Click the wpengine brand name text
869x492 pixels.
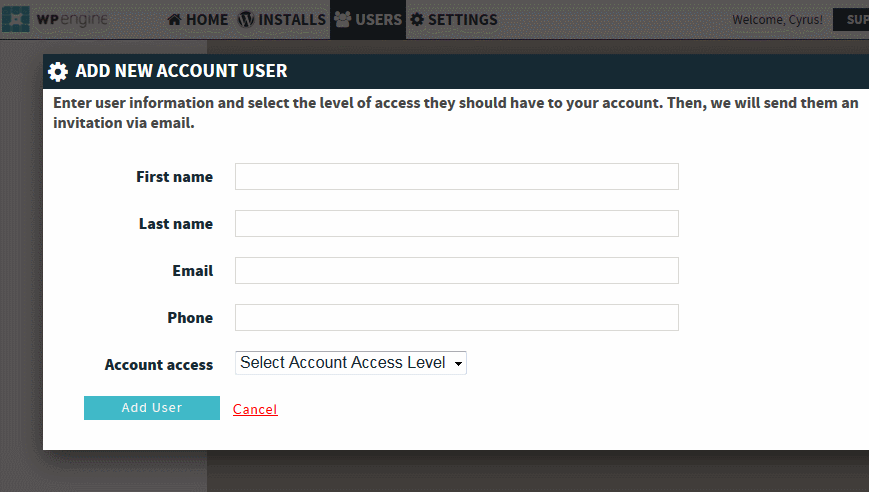coord(72,19)
